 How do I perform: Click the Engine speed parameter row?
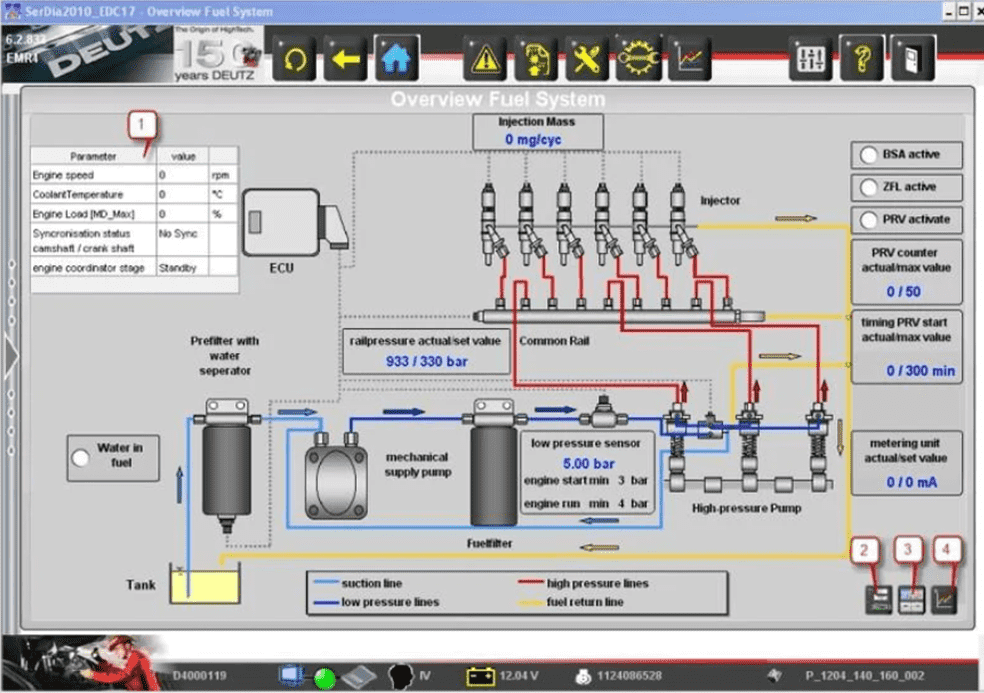pyautogui.click(x=134, y=175)
